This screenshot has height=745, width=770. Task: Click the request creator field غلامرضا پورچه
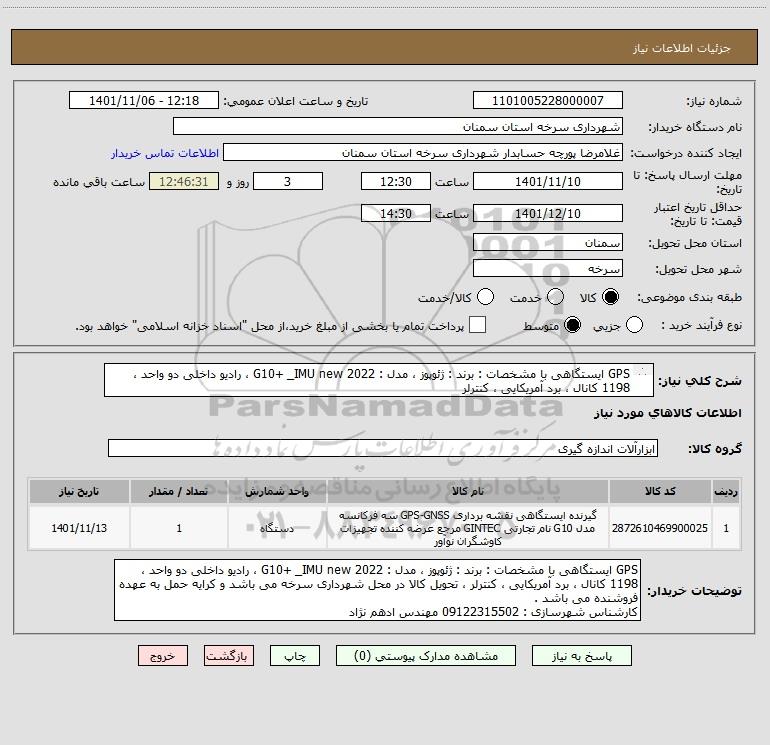click(x=423, y=153)
